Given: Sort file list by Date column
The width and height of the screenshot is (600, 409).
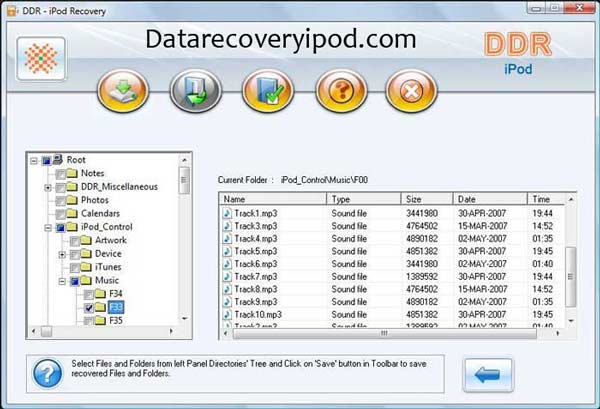Looking at the screenshot, I should pyautogui.click(x=490, y=199).
